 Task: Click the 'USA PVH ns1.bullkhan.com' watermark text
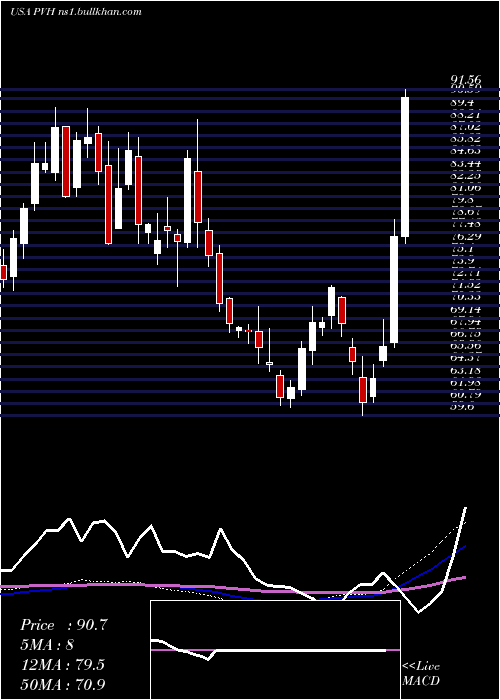coord(76,12)
